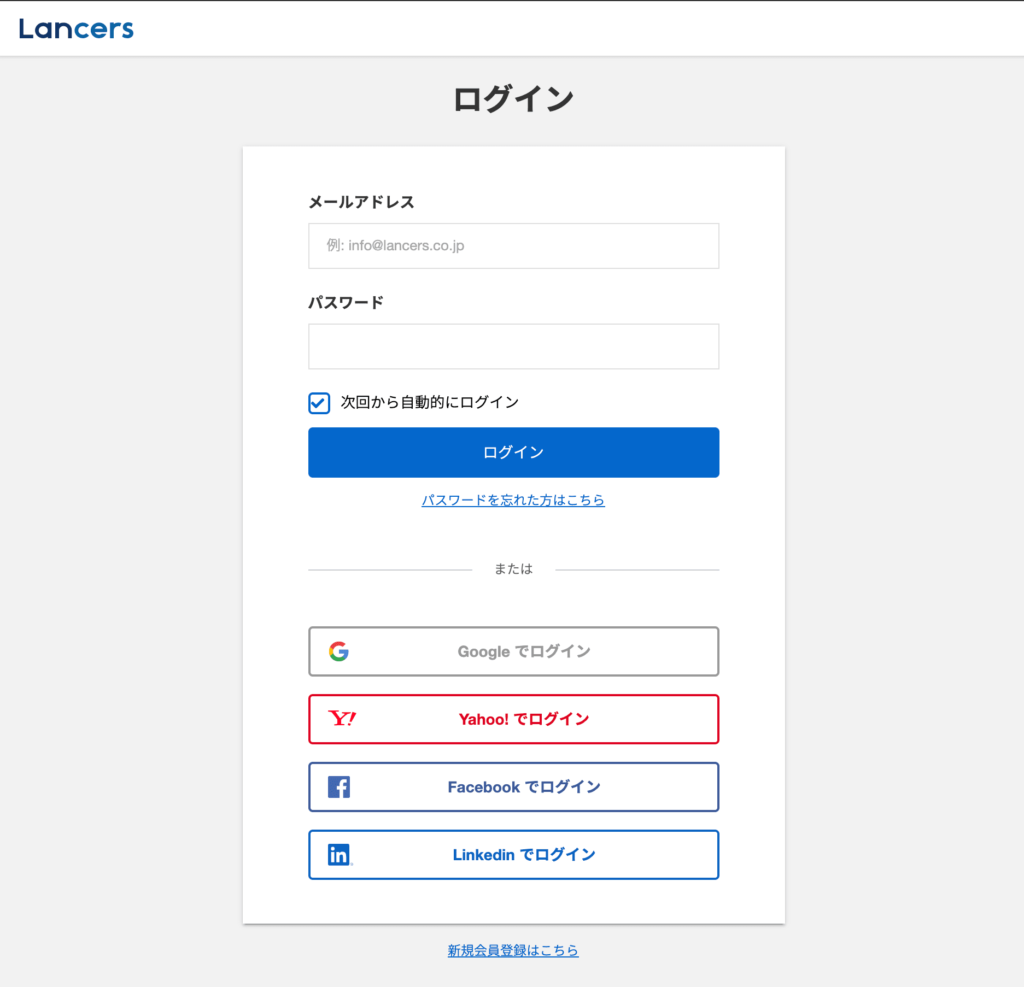Click the パスワード password input field

coord(513,346)
